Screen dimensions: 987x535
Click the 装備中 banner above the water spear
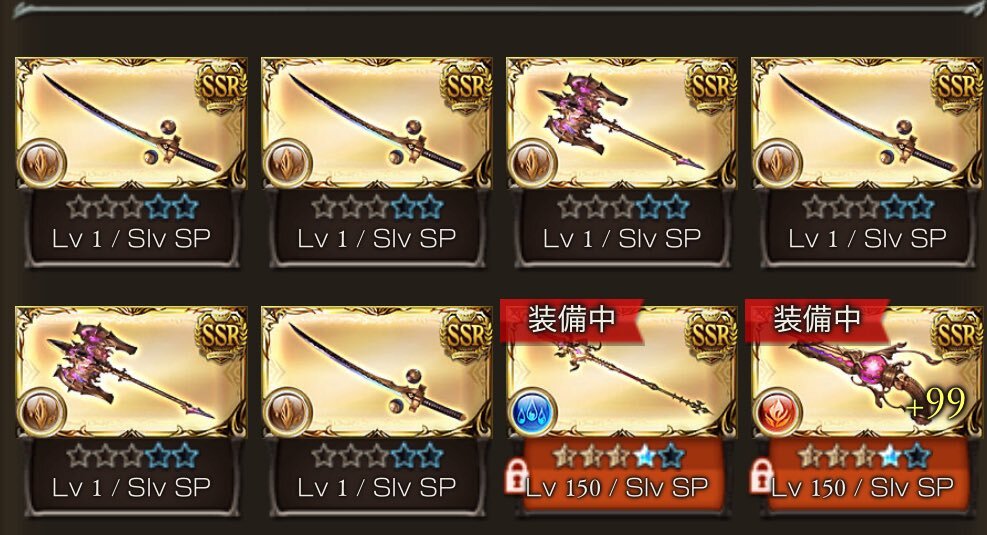[571, 320]
